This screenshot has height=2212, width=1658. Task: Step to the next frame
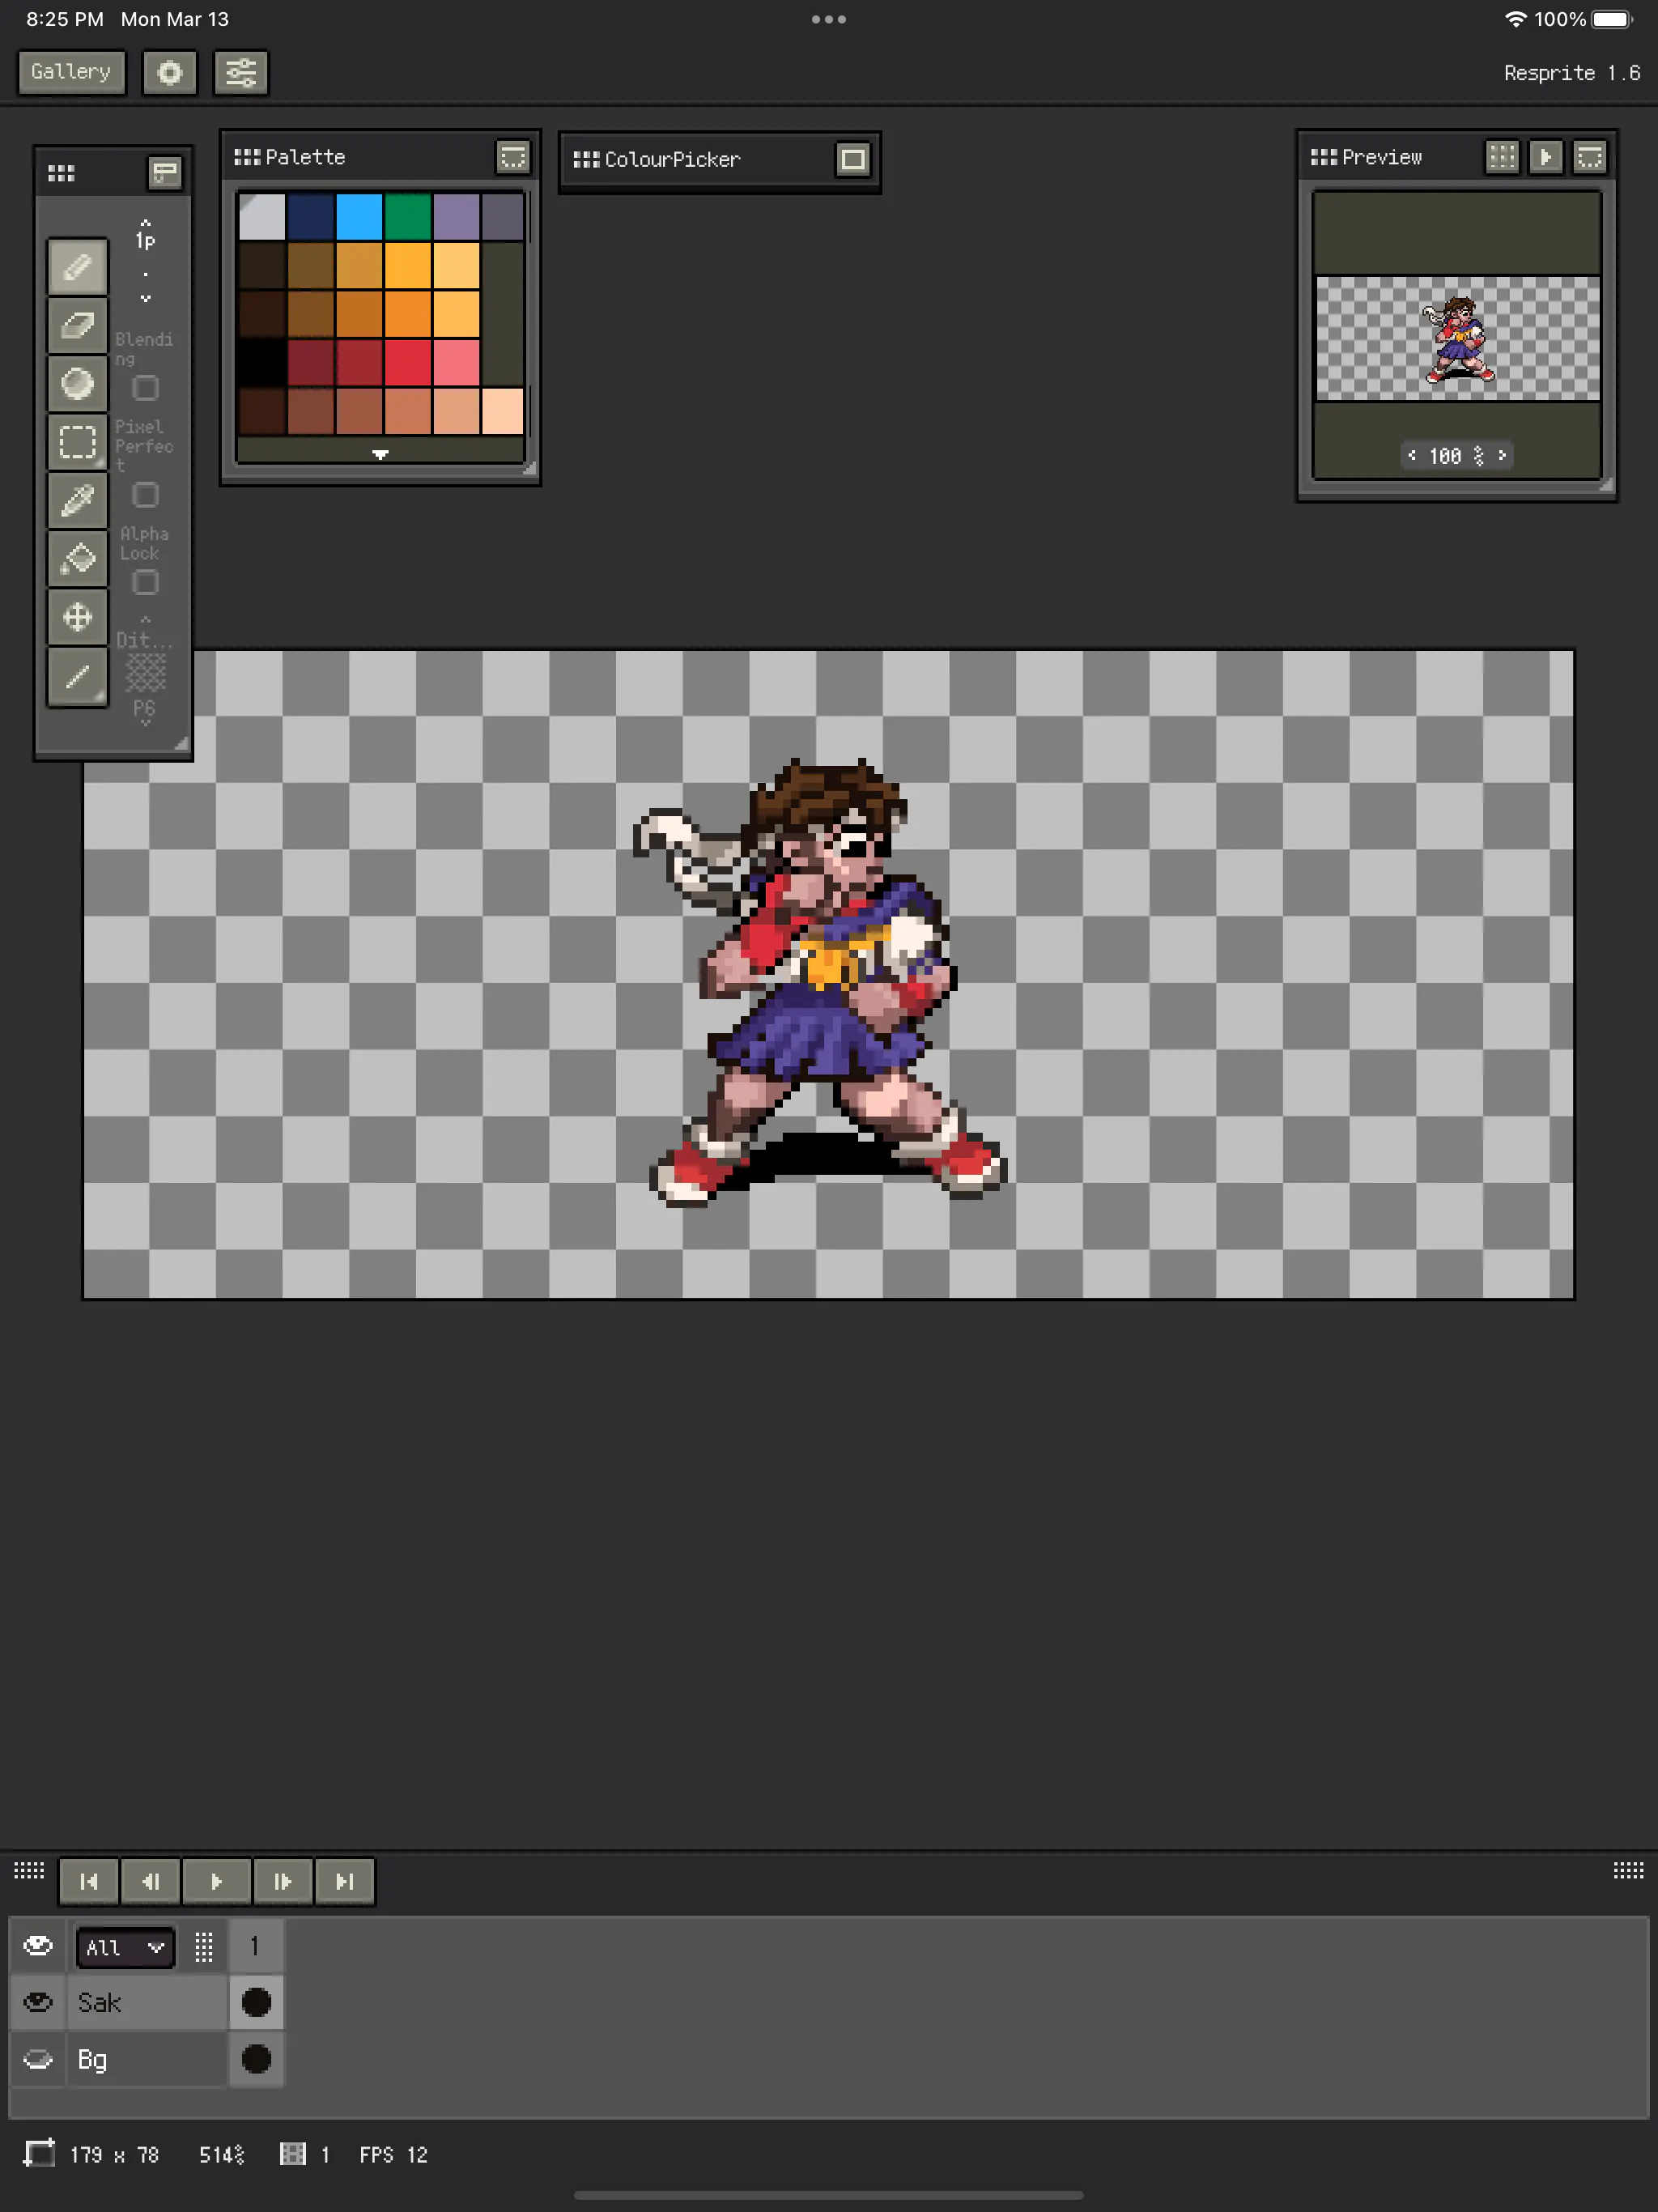coord(283,1881)
